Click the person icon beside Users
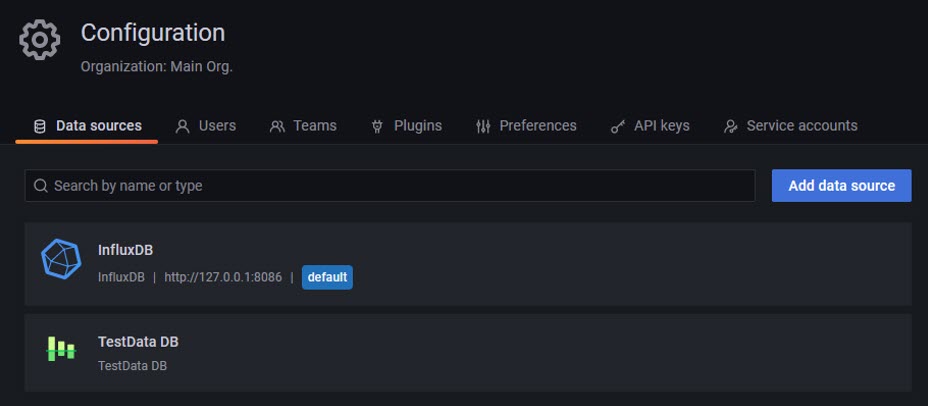The width and height of the screenshot is (928, 406). coord(183,126)
